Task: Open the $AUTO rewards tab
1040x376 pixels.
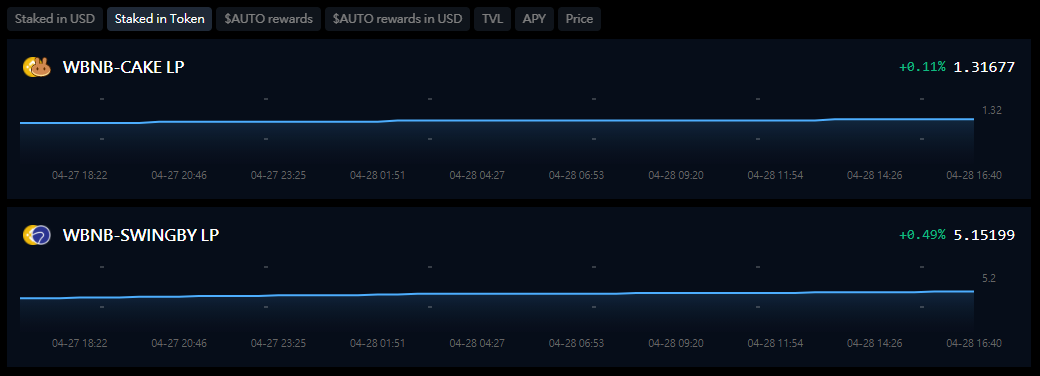Action: (269, 19)
